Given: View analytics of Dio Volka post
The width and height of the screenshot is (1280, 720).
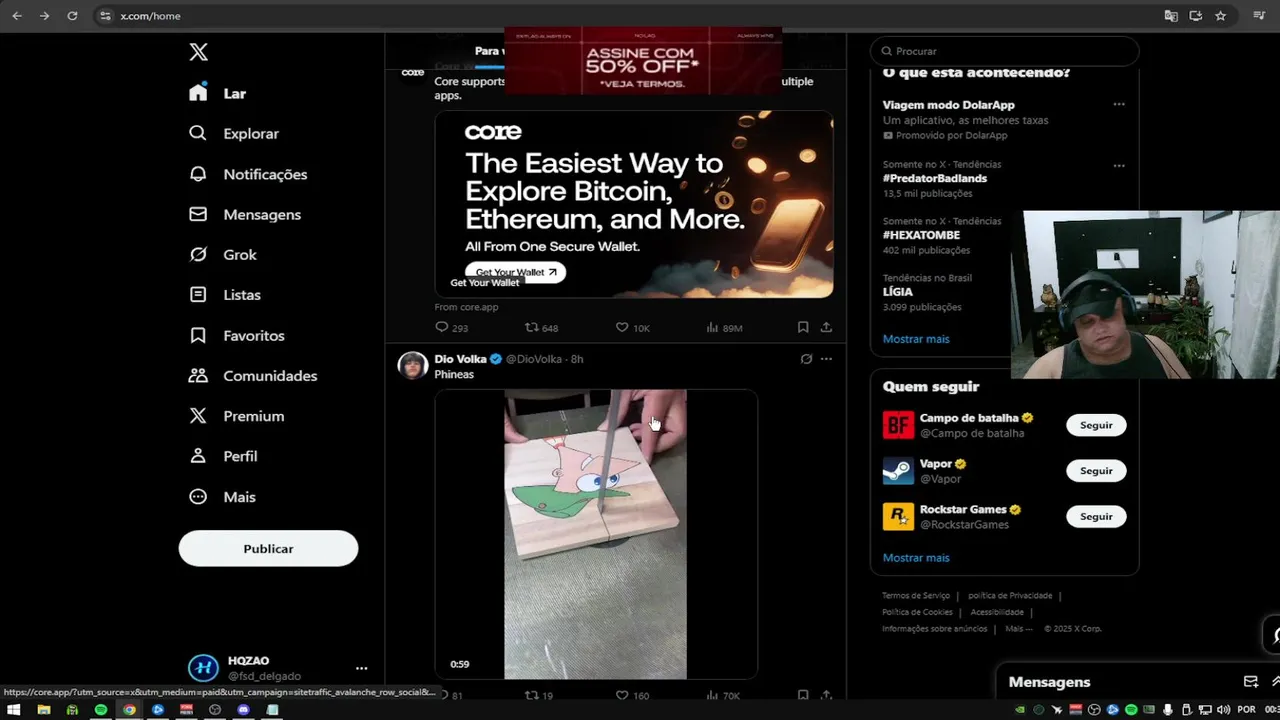Looking at the screenshot, I should pyautogui.click(x=723, y=695).
